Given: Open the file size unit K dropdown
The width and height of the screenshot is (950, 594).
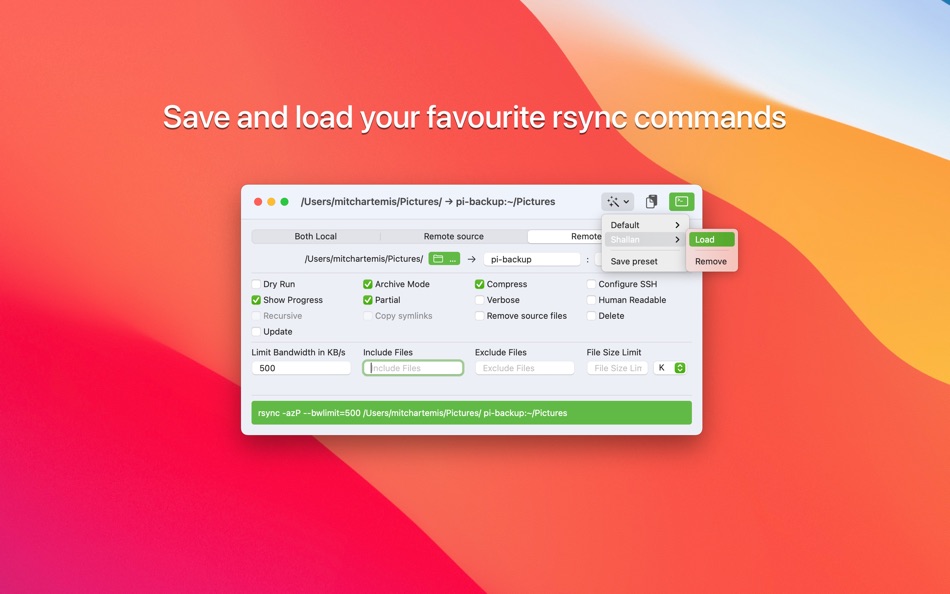Looking at the screenshot, I should coord(670,368).
